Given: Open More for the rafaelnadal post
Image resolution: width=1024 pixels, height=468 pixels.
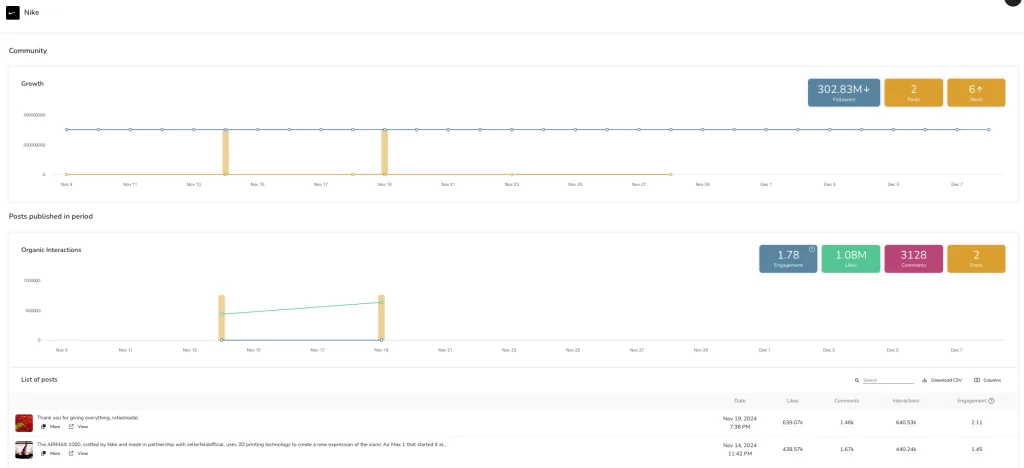Looking at the screenshot, I should (50, 426).
